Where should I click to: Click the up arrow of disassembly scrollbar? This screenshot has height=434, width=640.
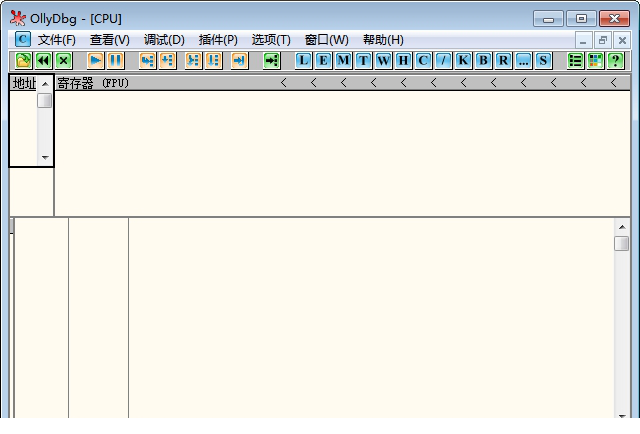click(621, 226)
